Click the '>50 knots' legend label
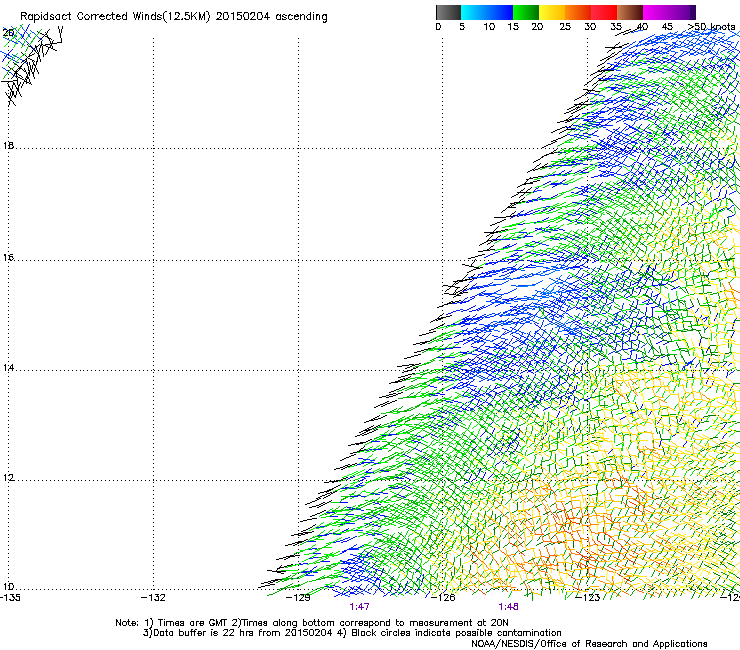 (x=711, y=27)
